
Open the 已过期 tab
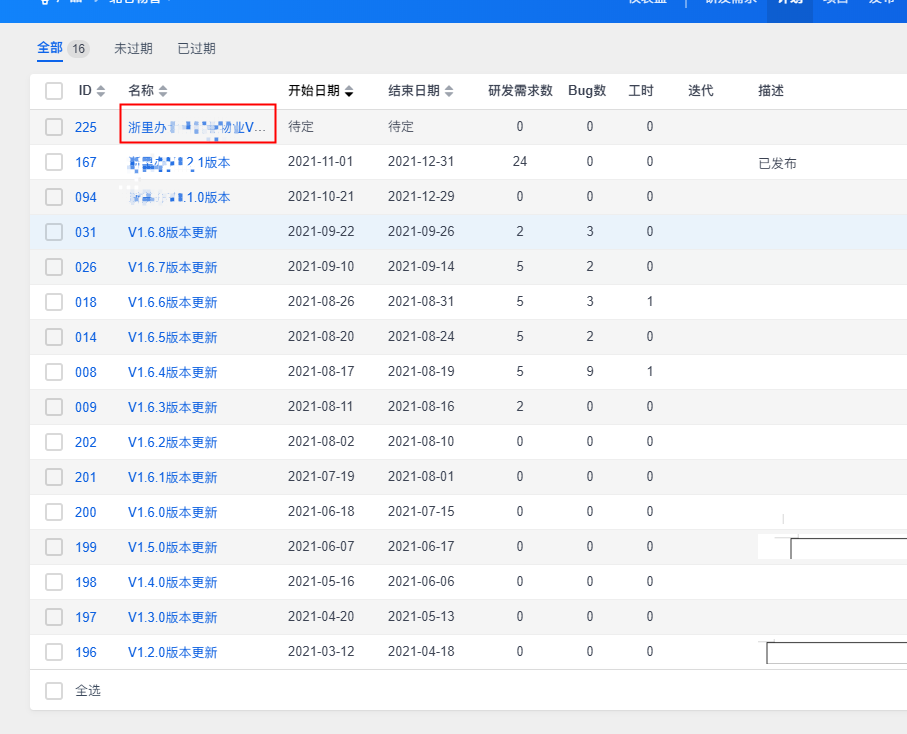[x=196, y=48]
